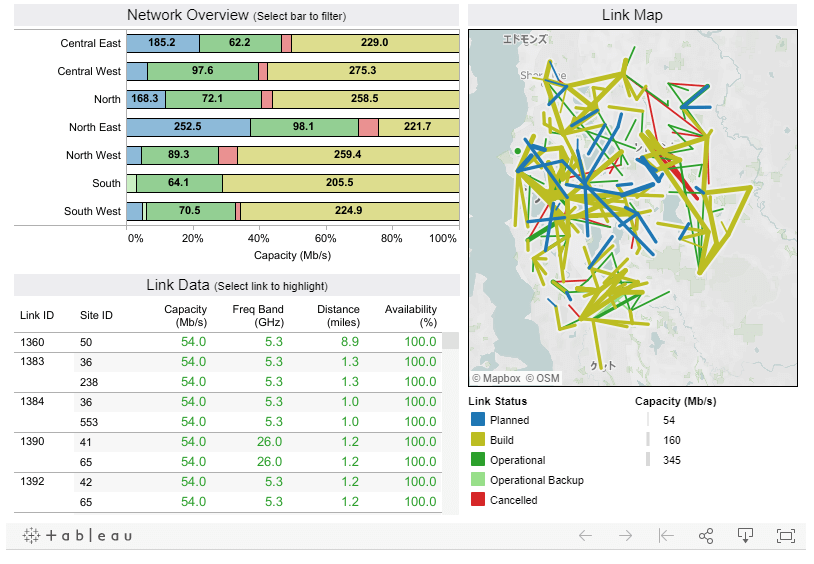Select the Operational Backup light green swatch
The height and width of the screenshot is (564, 814).
point(478,480)
